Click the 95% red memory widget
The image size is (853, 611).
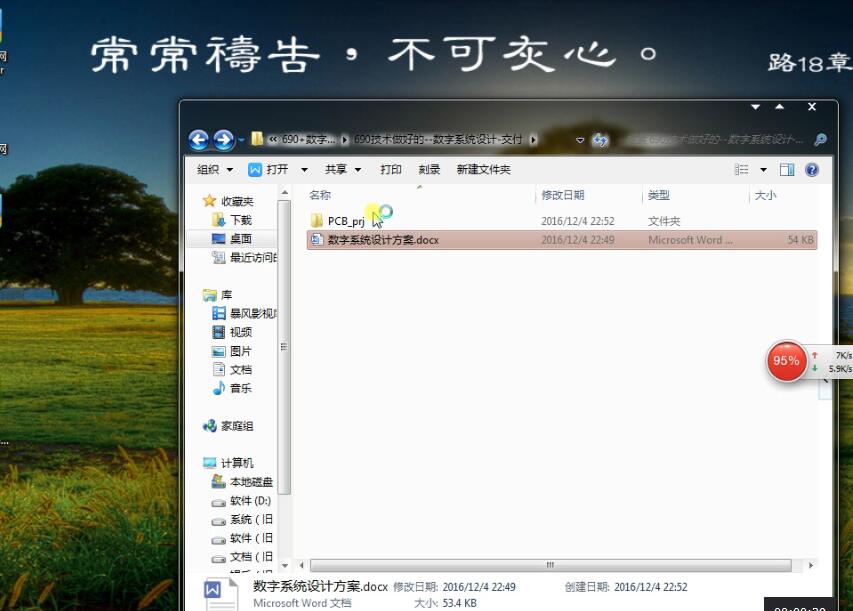(x=786, y=361)
